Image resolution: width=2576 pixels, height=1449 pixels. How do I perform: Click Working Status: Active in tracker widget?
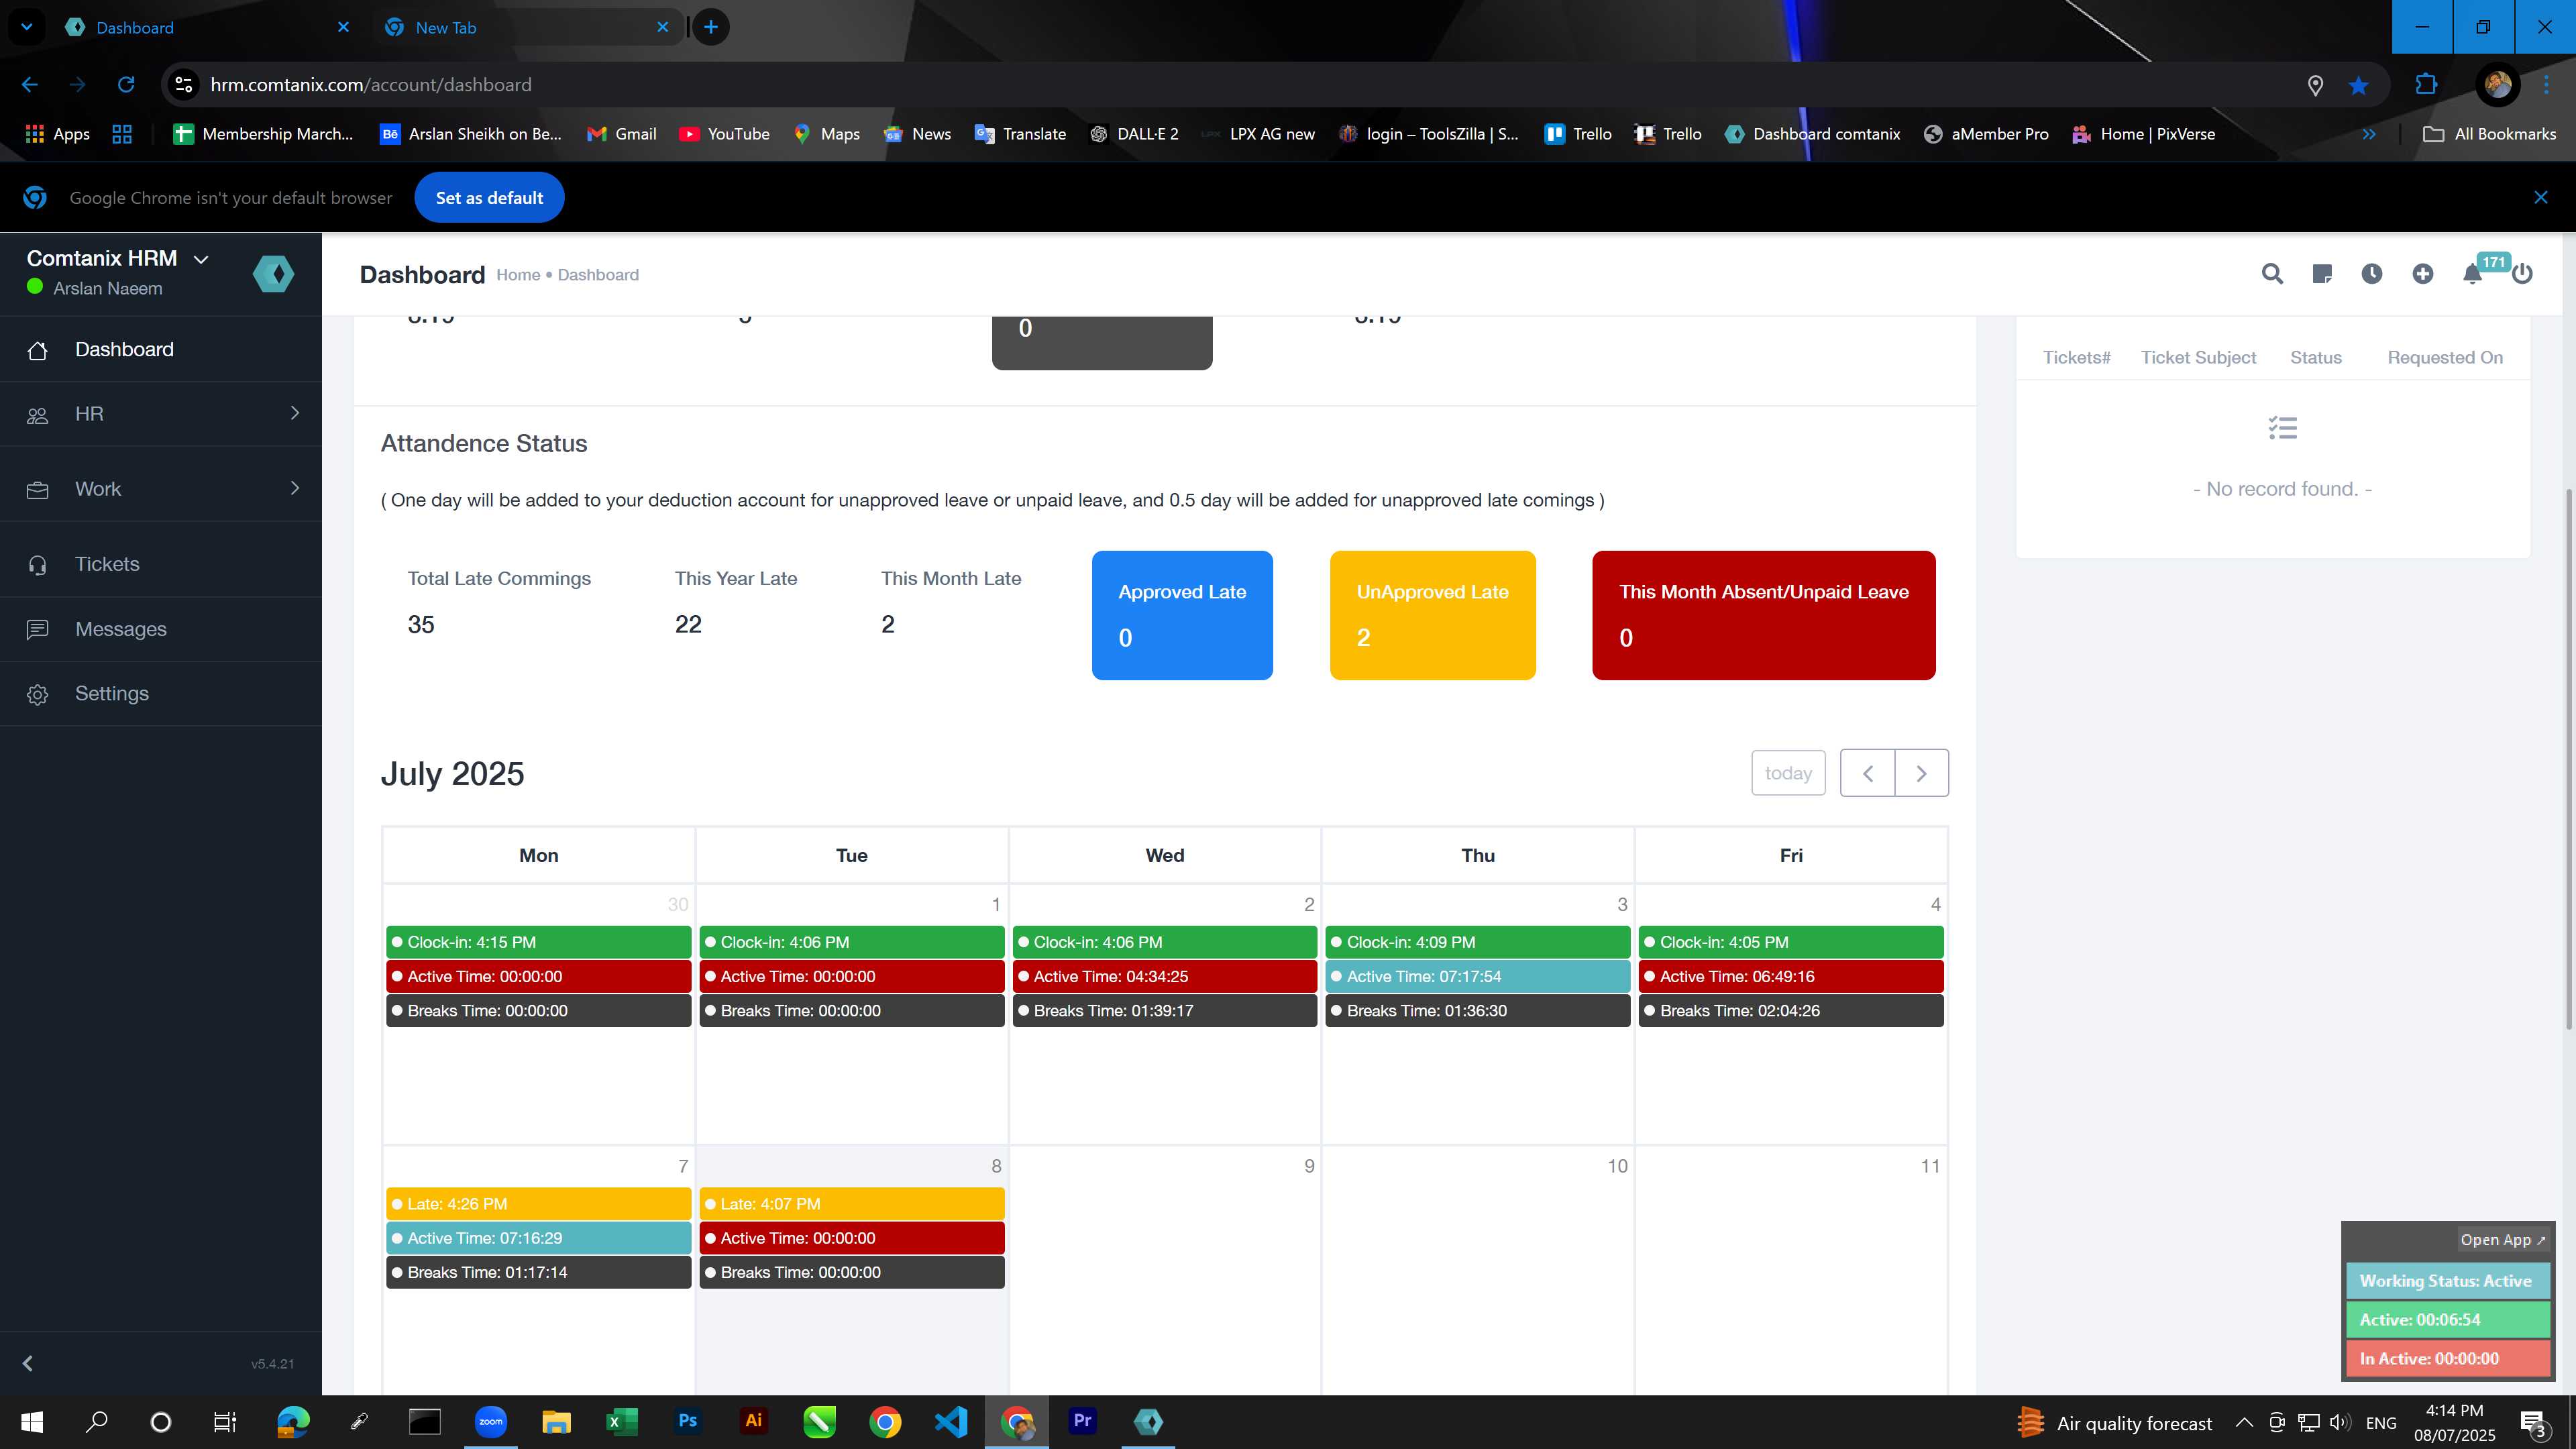2448,1281
